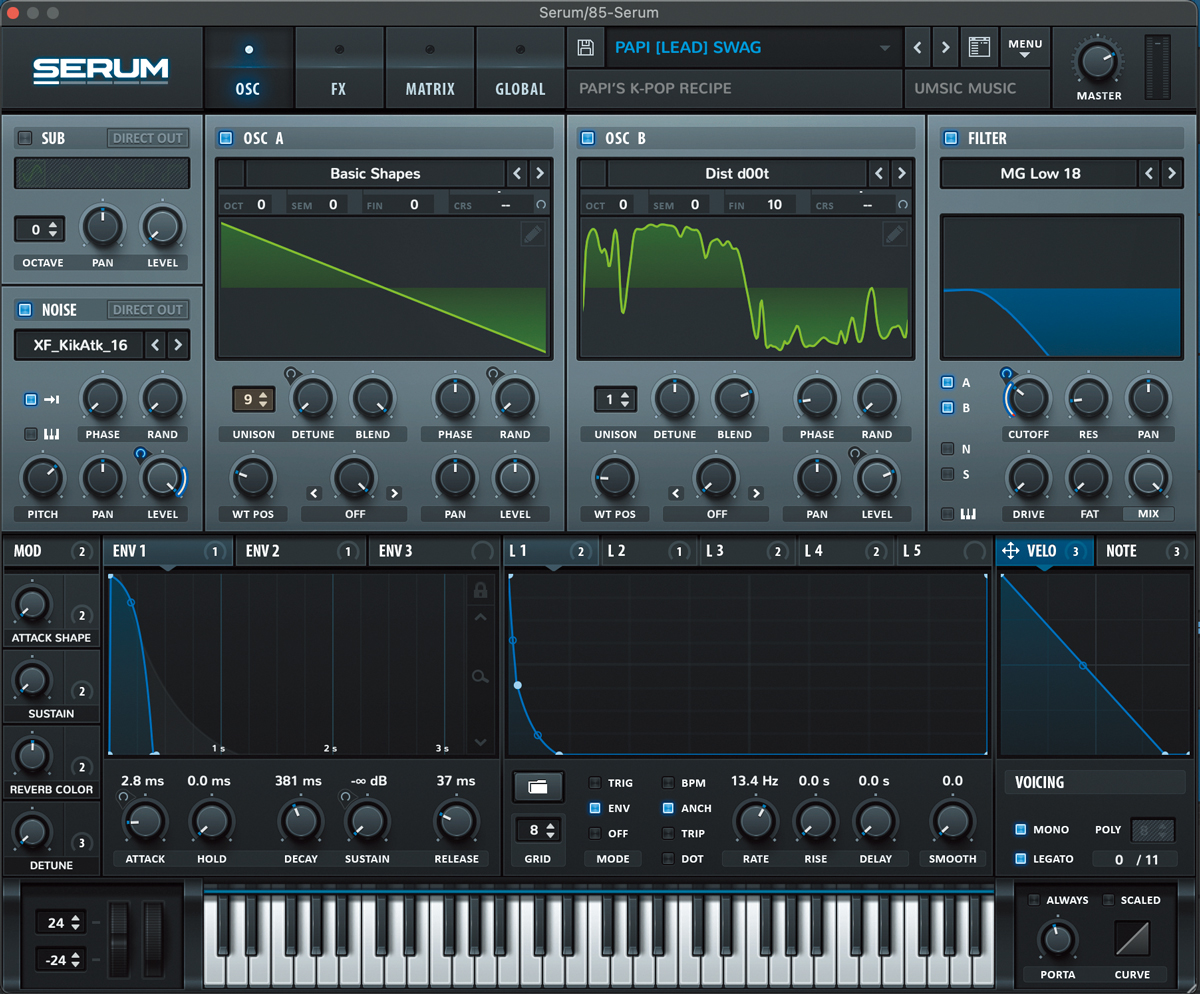Go to the next preset
Image resolution: width=1200 pixels, height=994 pixels.
click(945, 47)
